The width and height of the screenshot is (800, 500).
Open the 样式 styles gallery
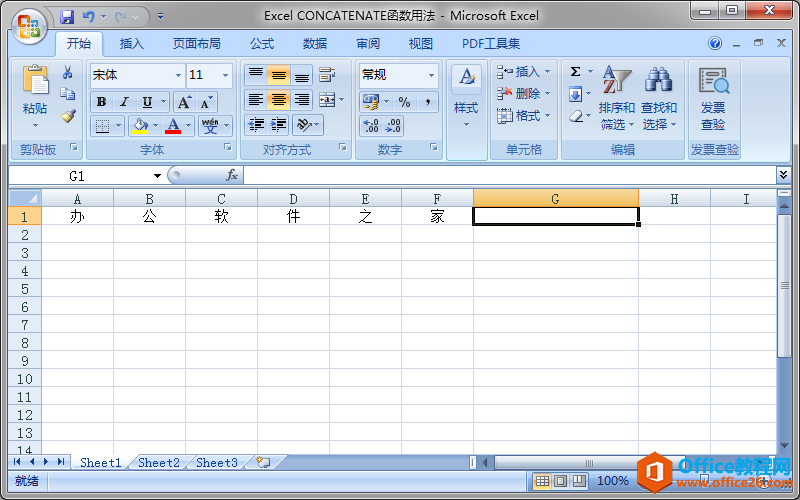pyautogui.click(x=466, y=97)
